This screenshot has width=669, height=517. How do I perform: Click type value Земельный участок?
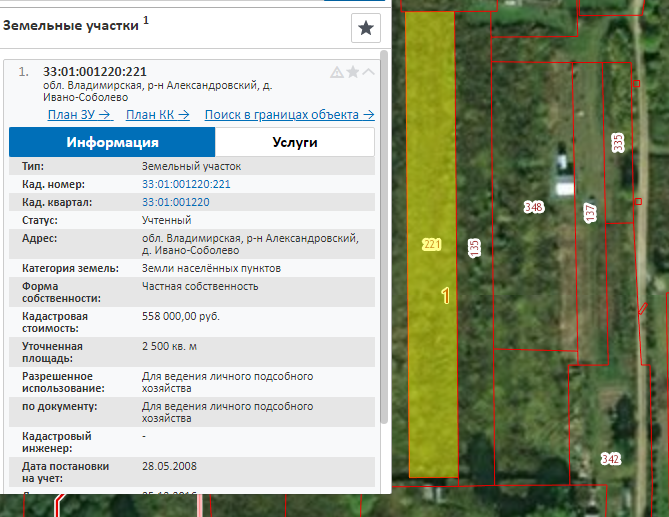click(192, 166)
